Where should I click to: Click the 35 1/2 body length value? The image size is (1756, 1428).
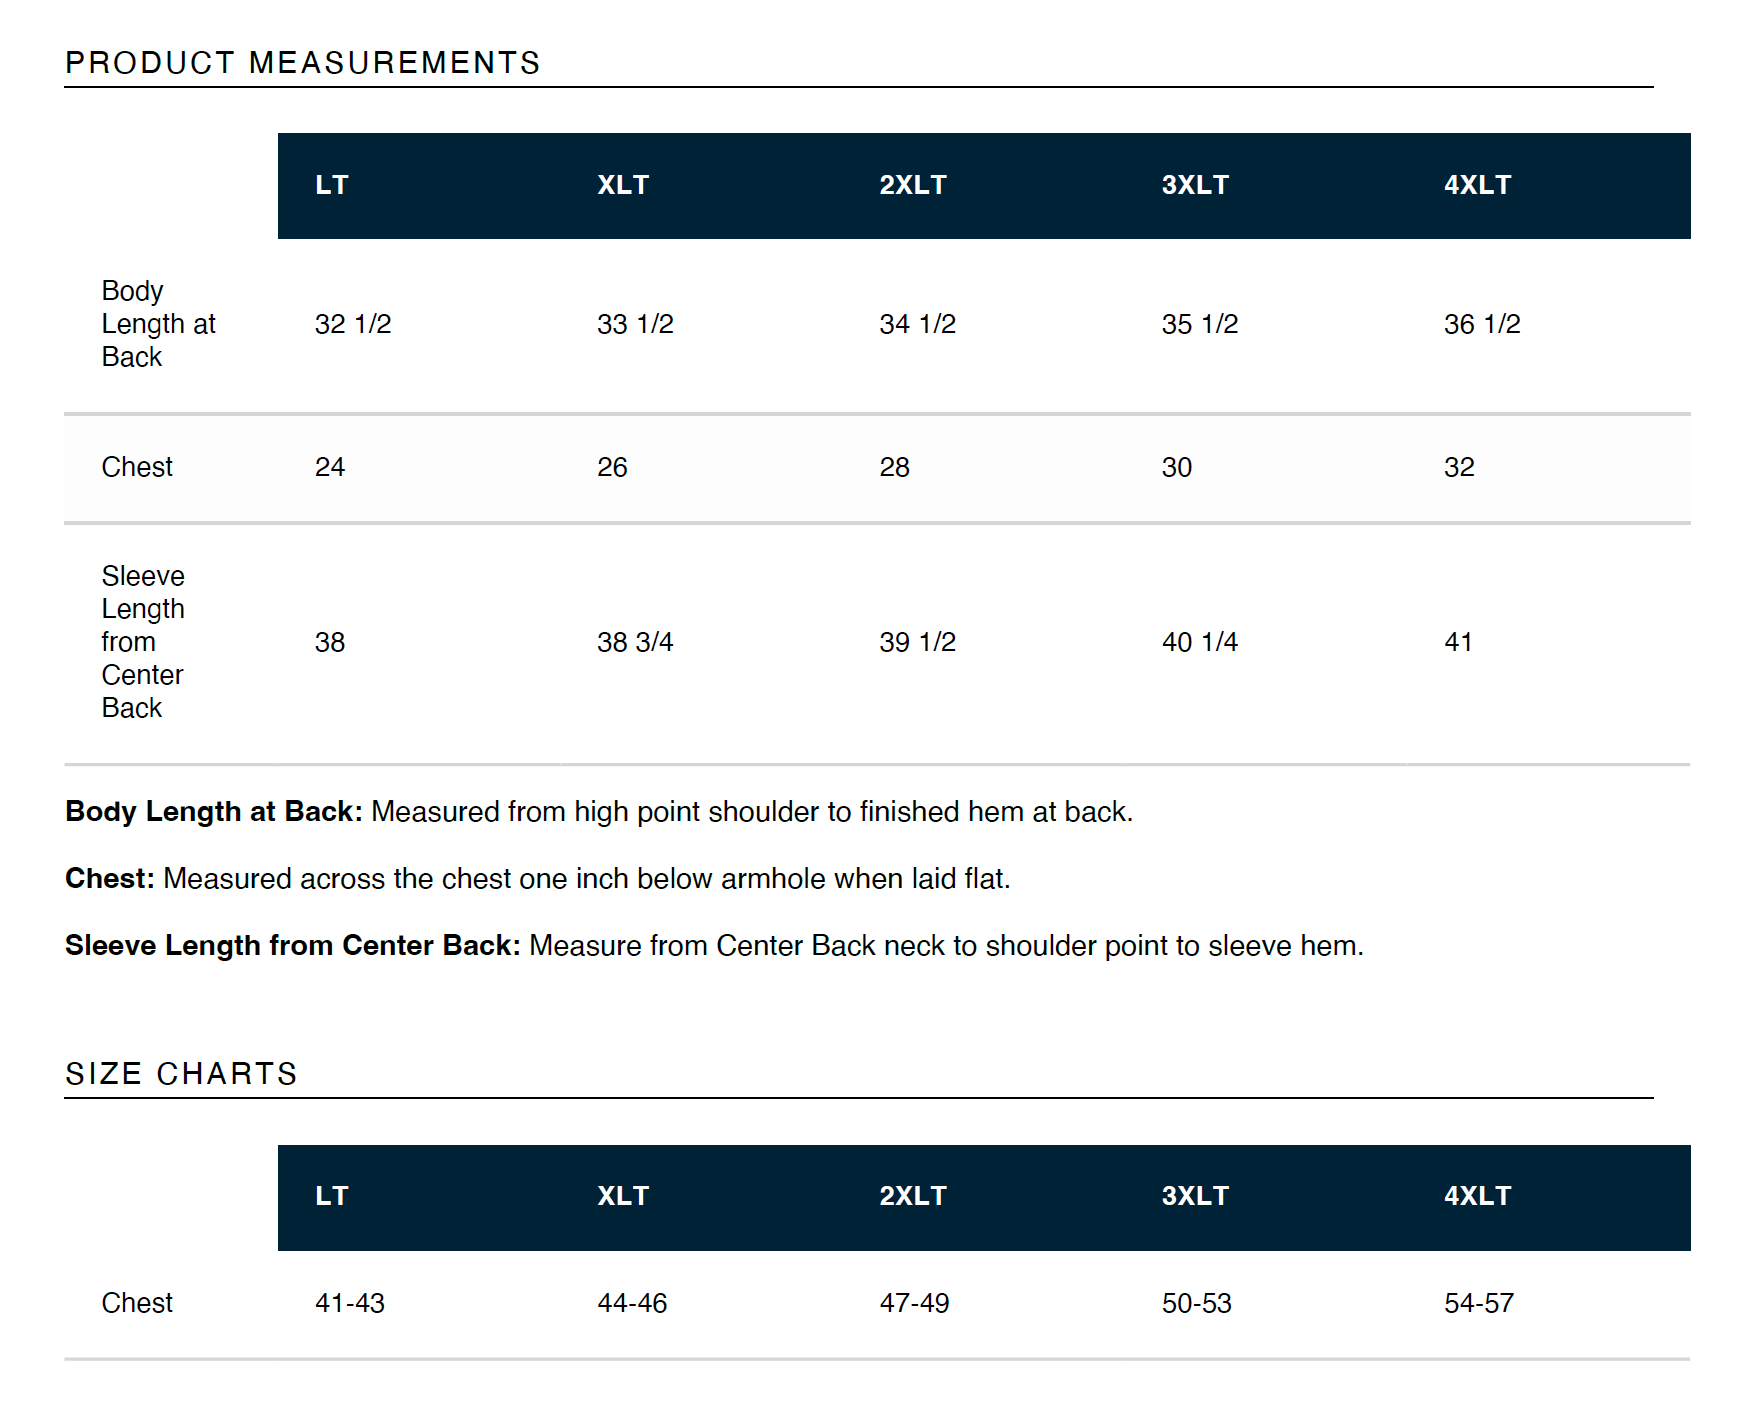[x=1199, y=324]
